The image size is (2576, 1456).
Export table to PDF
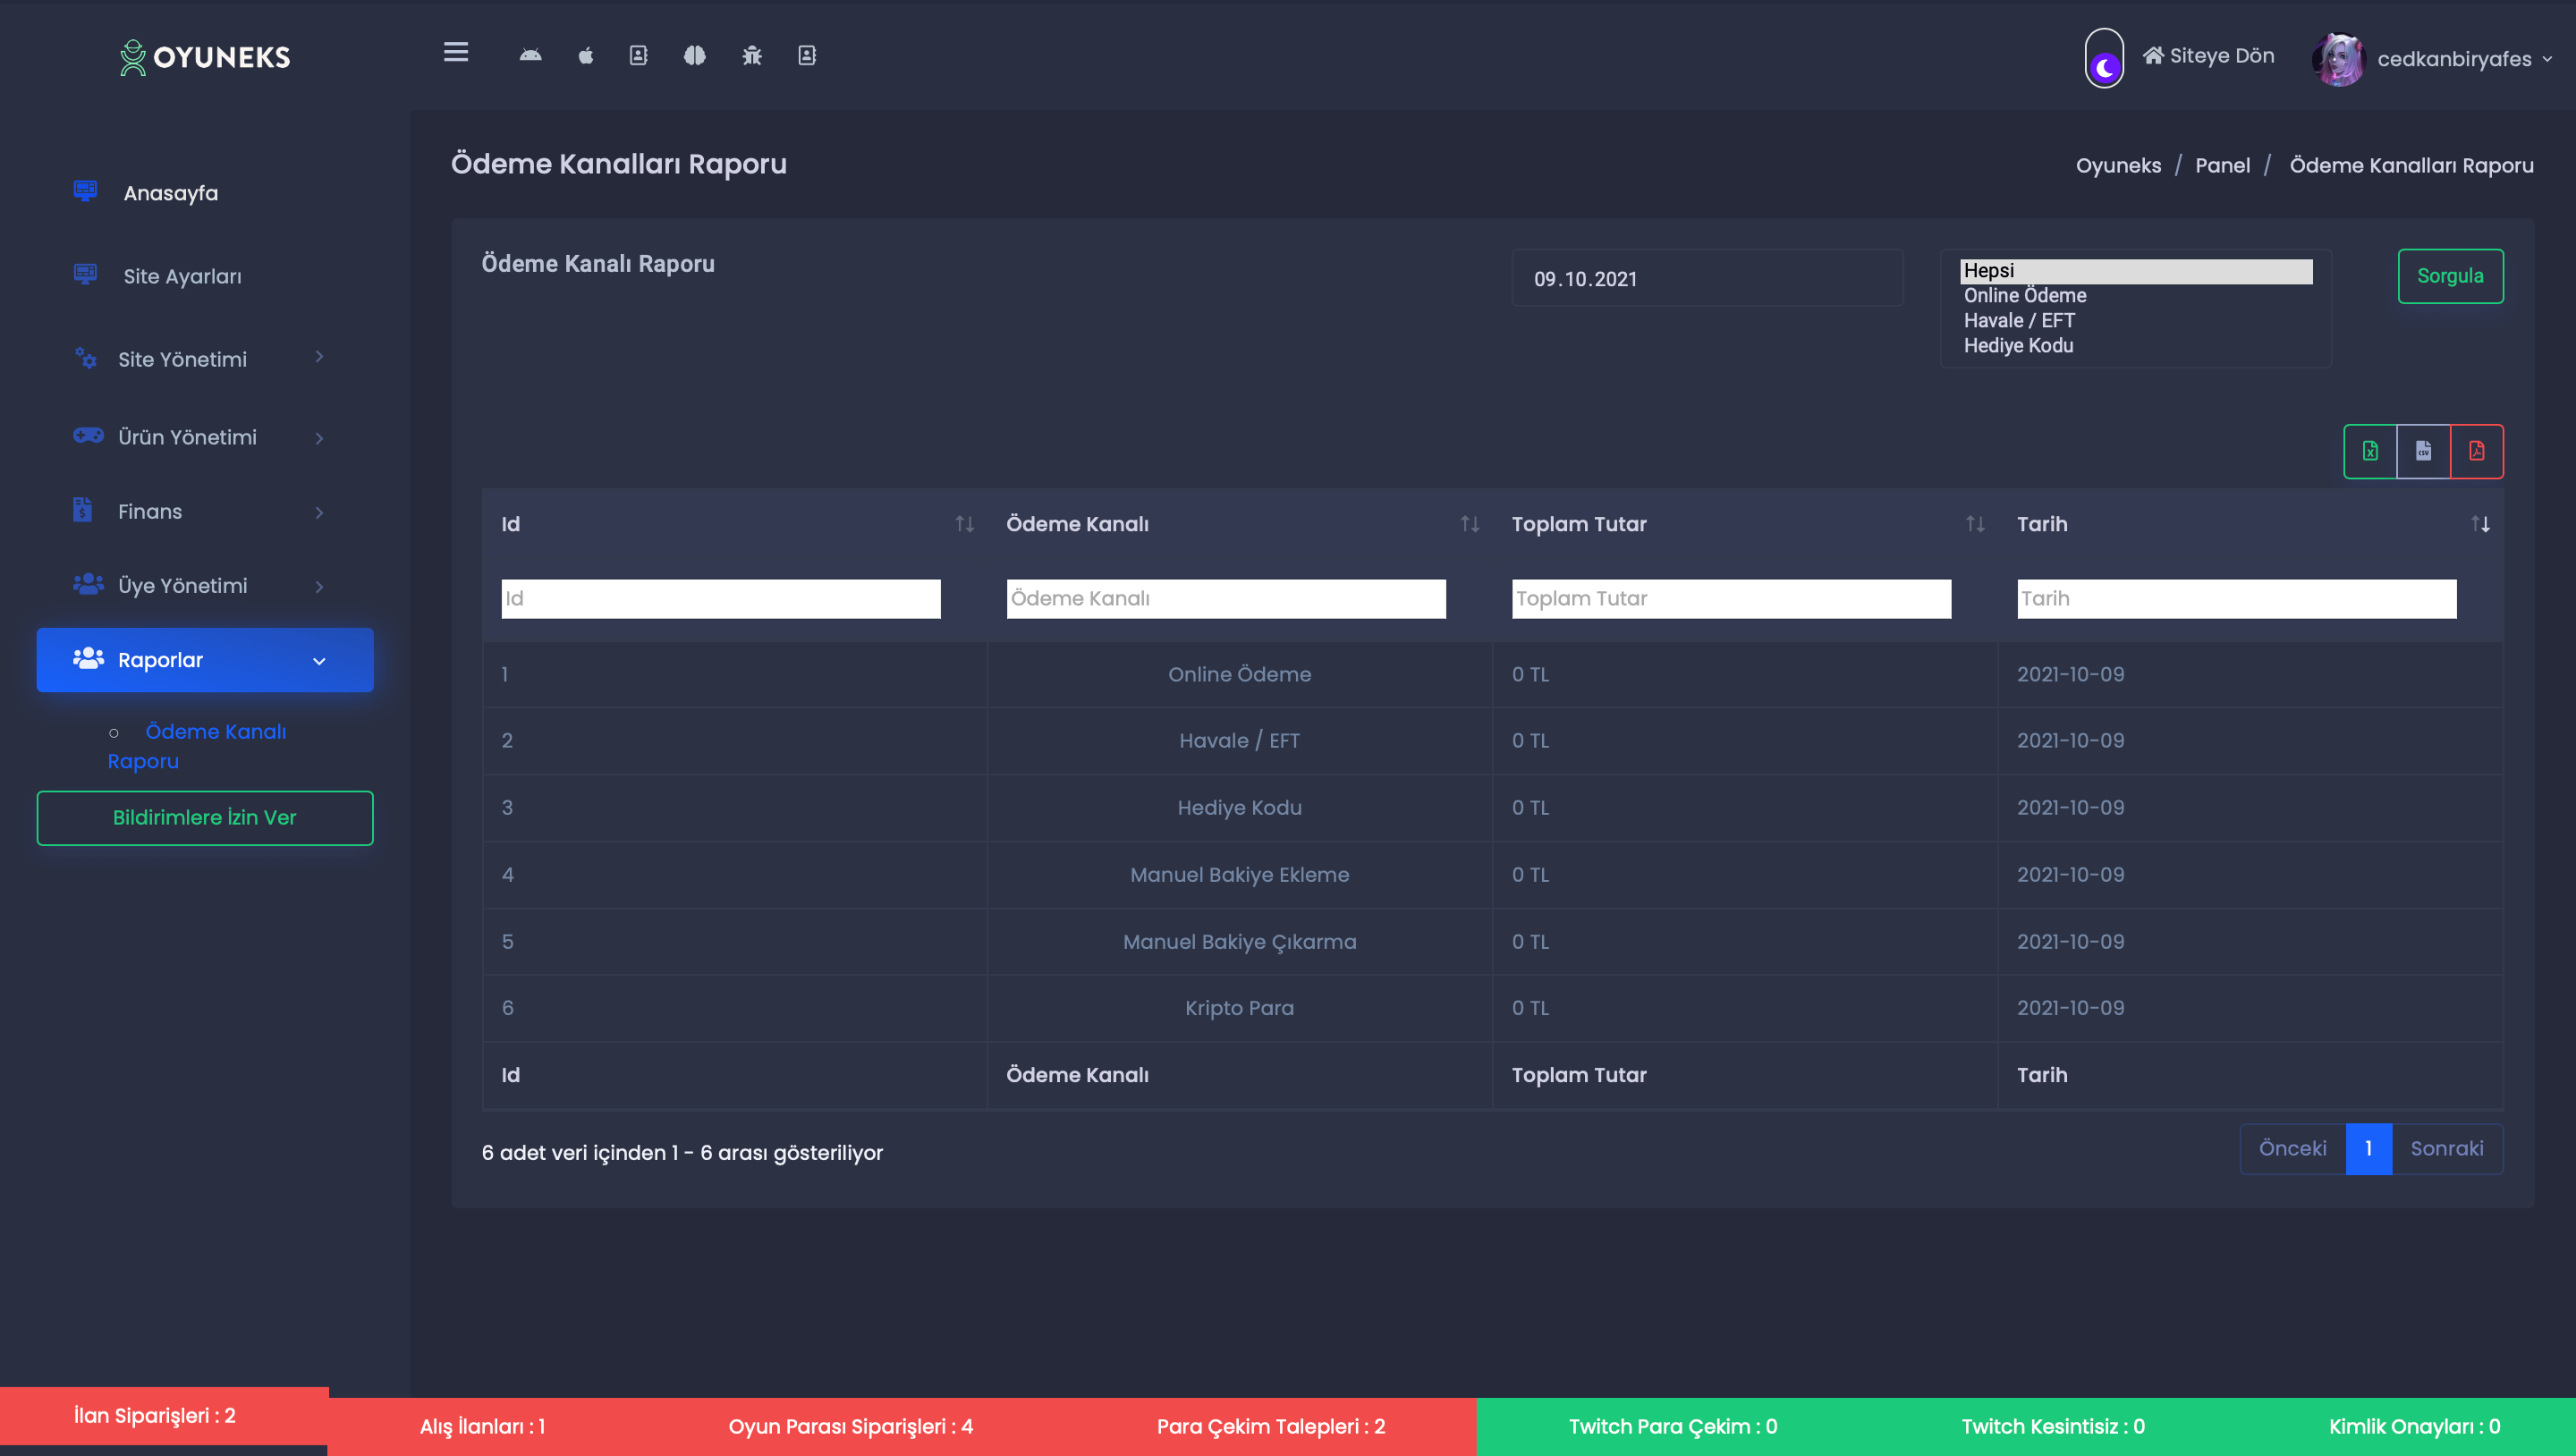point(2477,451)
